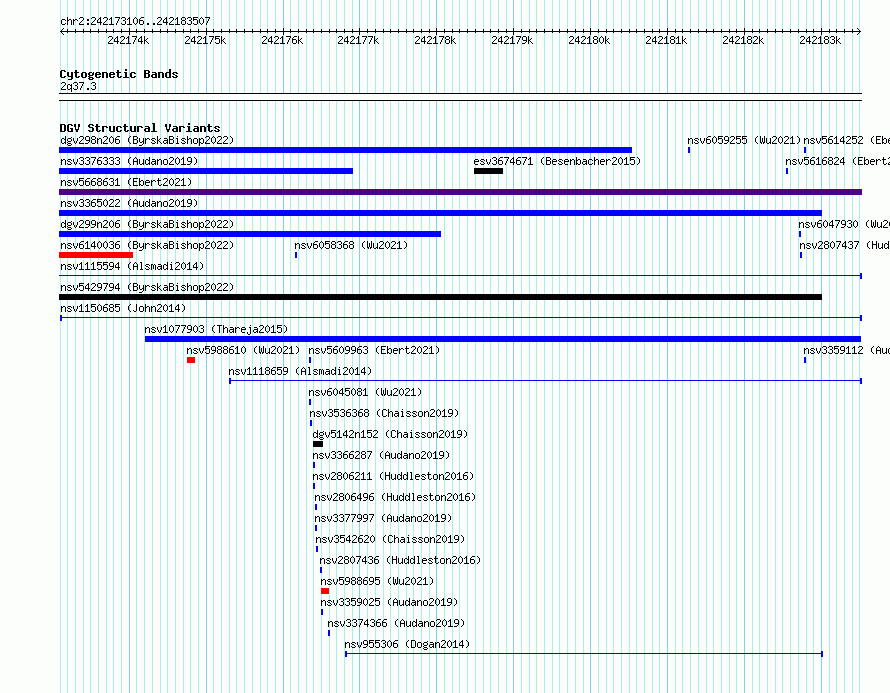The image size is (890, 693).
Task: Select the nsv3376333 (Audano2019) label
Action: (129, 161)
